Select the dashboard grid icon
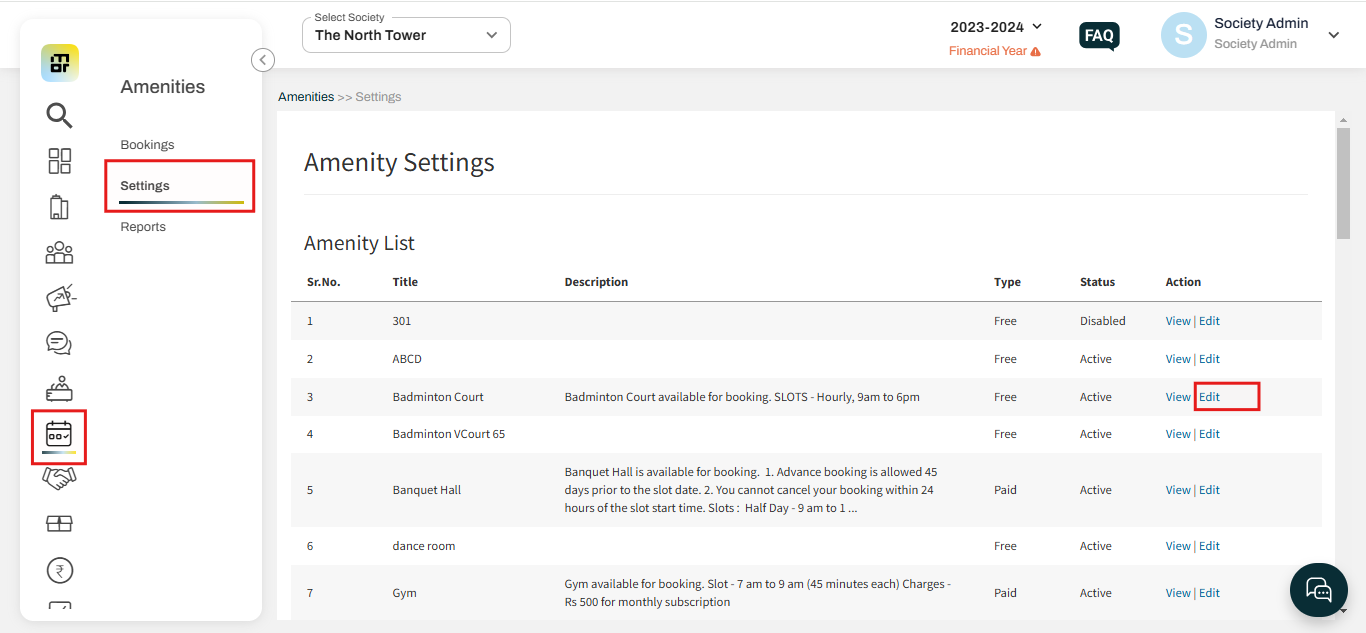Screen dimensions: 1366x633 [x=59, y=160]
